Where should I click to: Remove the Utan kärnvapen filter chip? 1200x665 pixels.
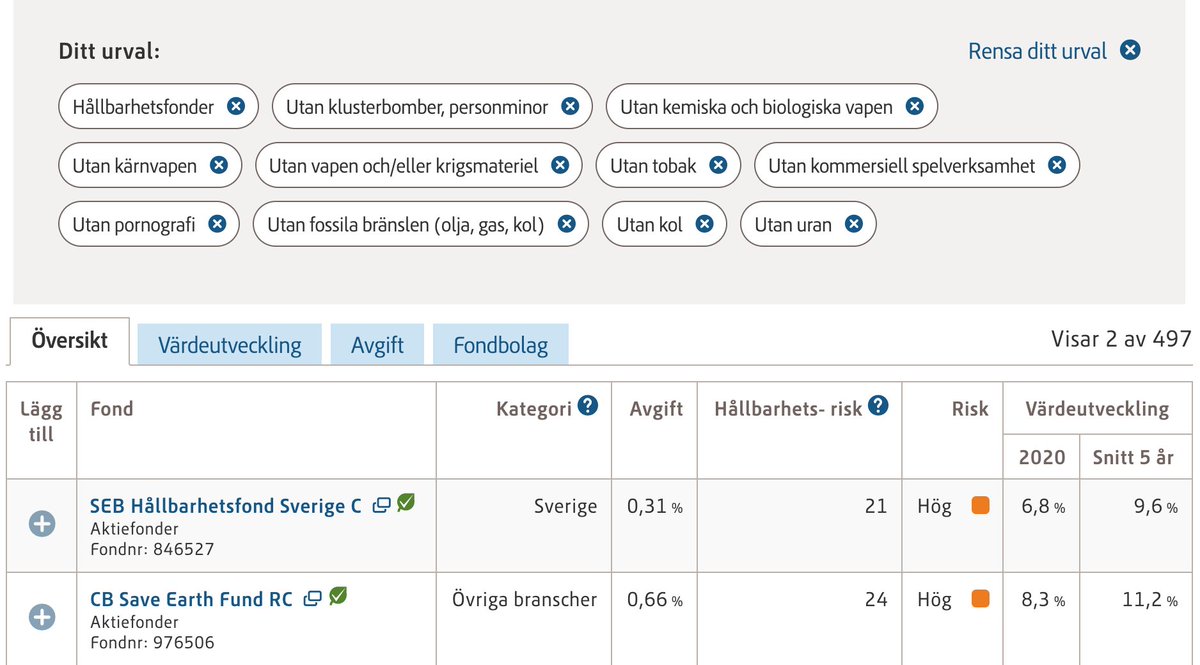coord(219,166)
